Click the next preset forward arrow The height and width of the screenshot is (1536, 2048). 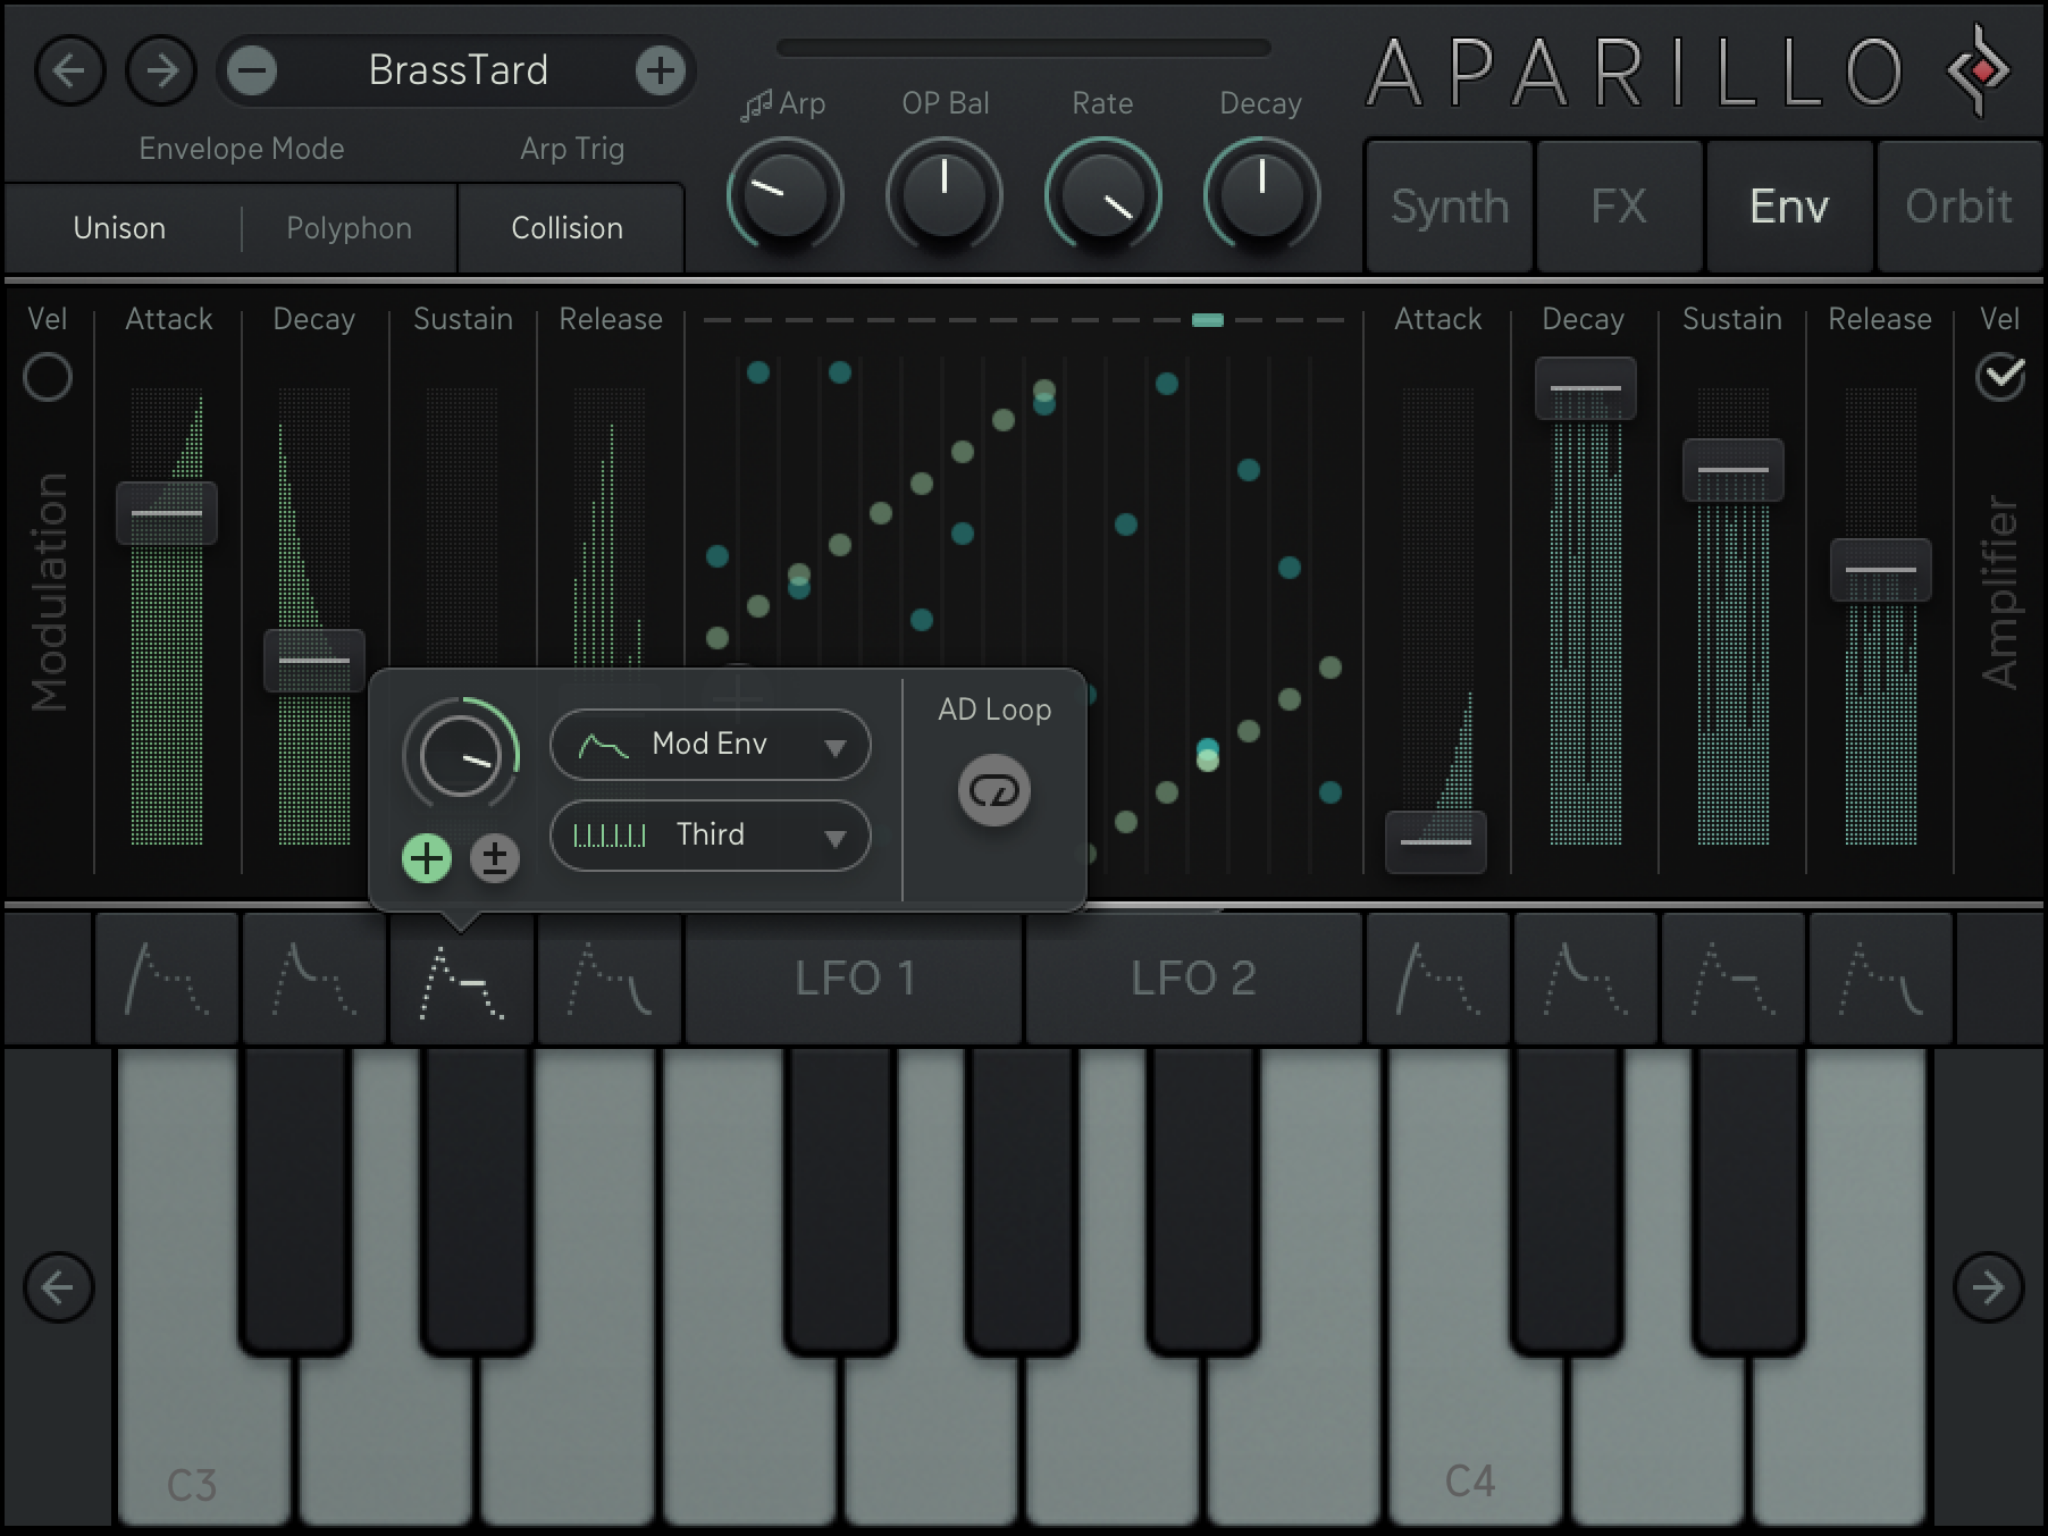click(161, 71)
